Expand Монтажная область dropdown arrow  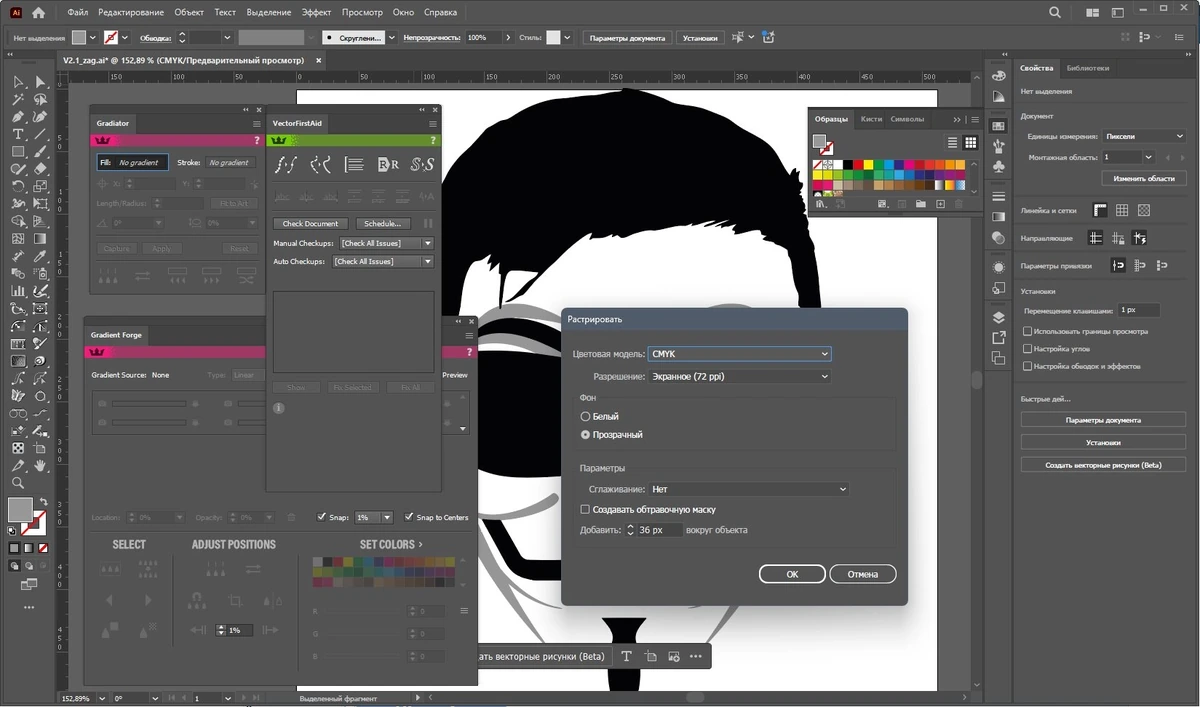pos(1148,157)
